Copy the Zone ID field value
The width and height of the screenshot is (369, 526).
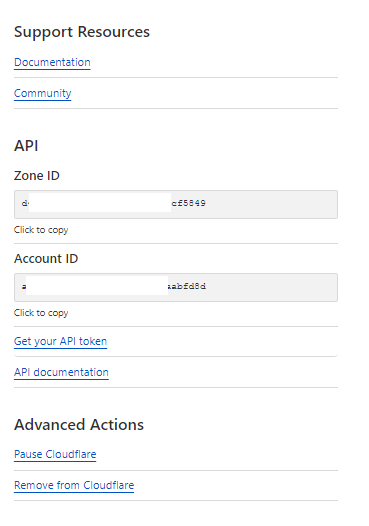point(176,204)
